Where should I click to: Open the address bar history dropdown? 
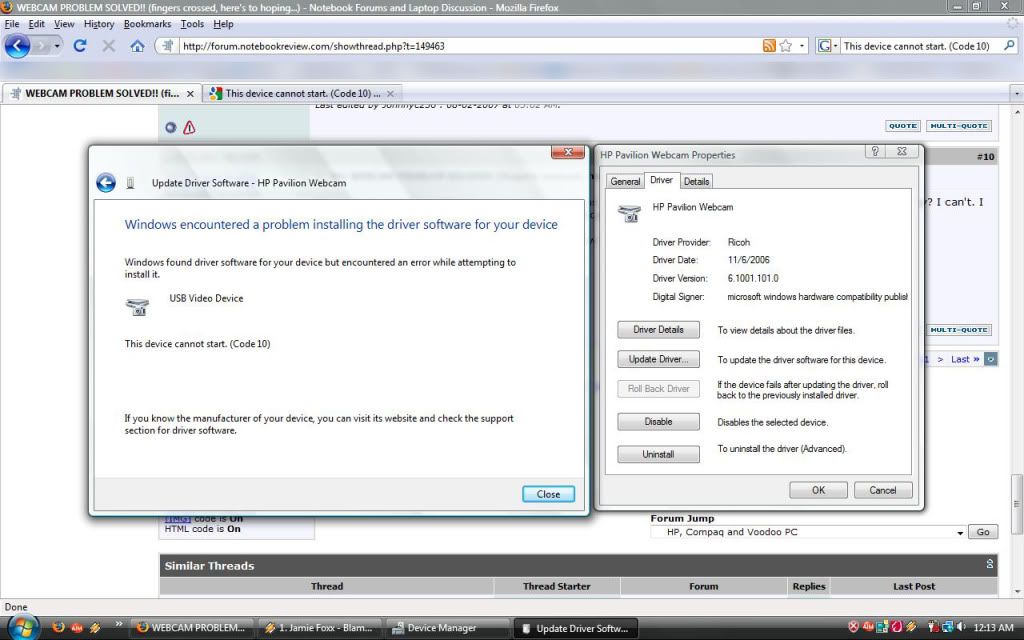(802, 46)
